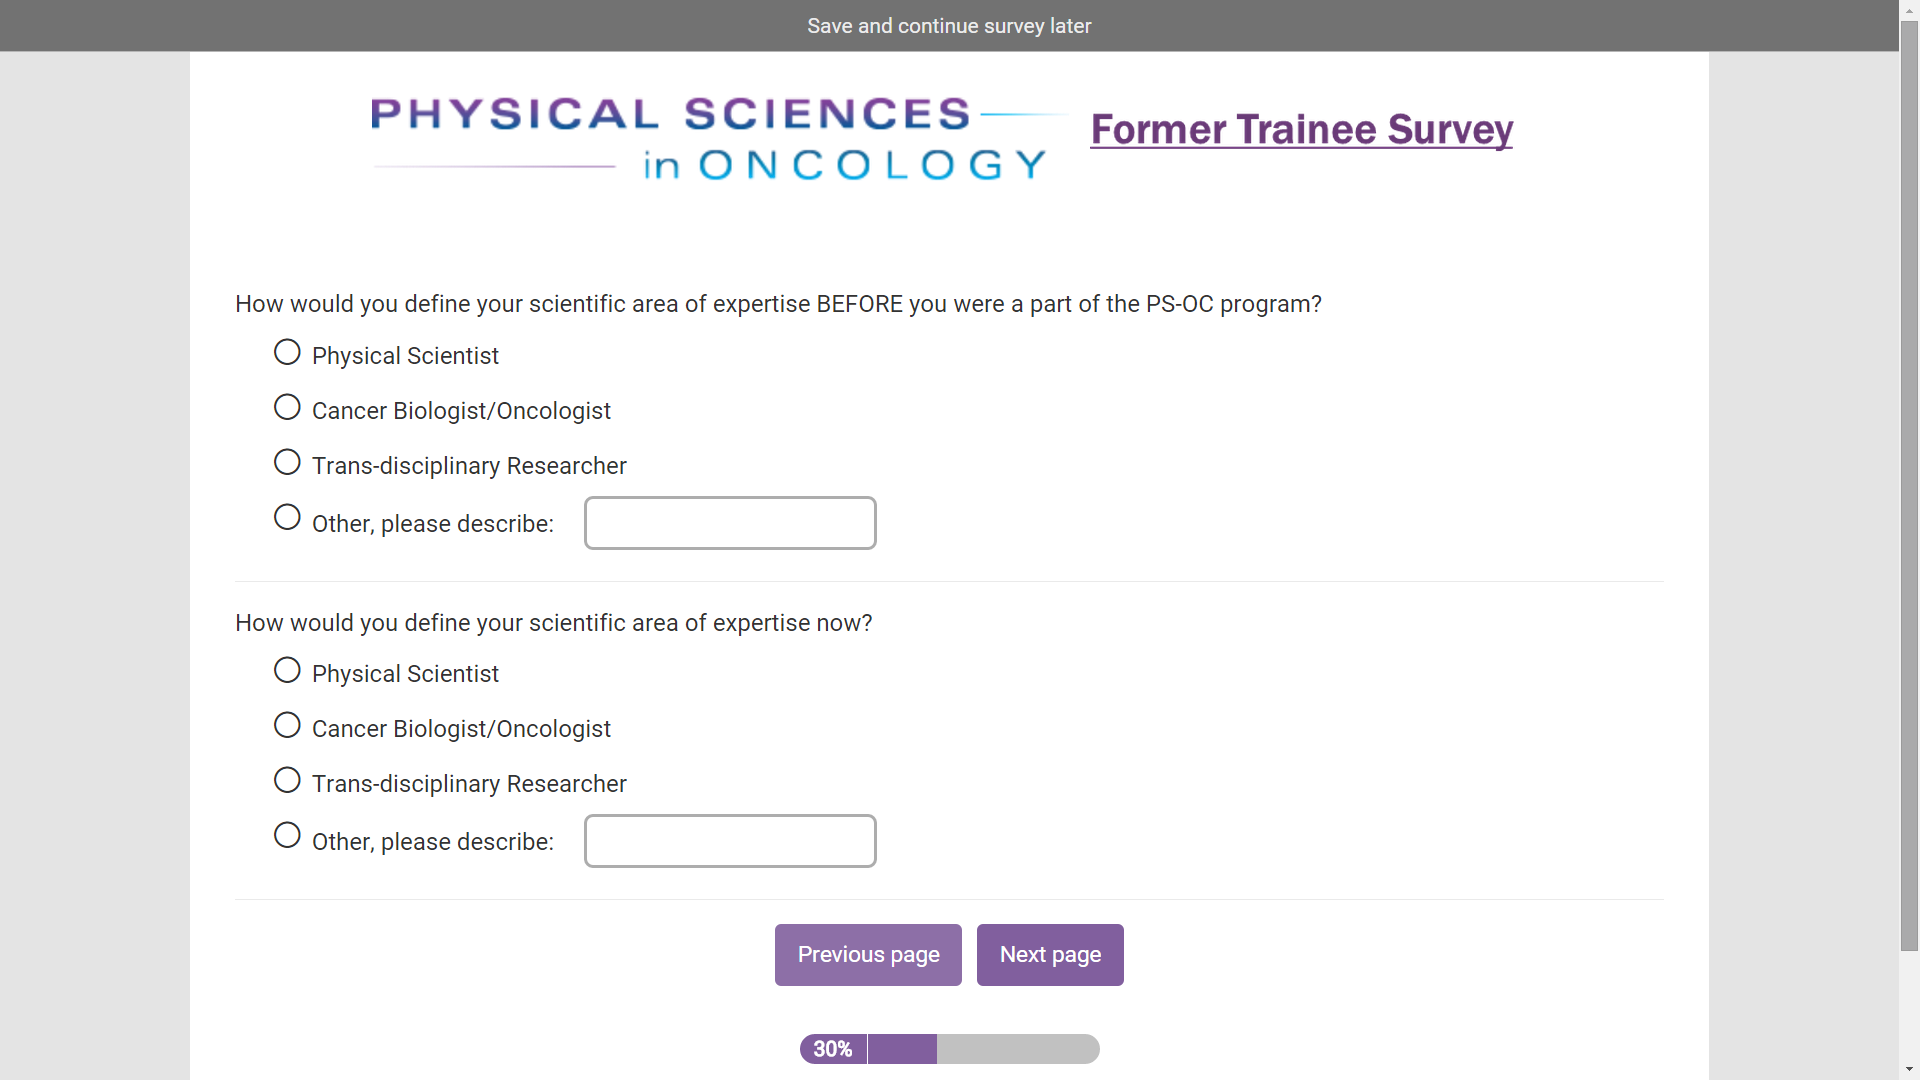The width and height of the screenshot is (1920, 1080).
Task: Click the Physical Scientist label under BEFORE question
Action: point(405,356)
